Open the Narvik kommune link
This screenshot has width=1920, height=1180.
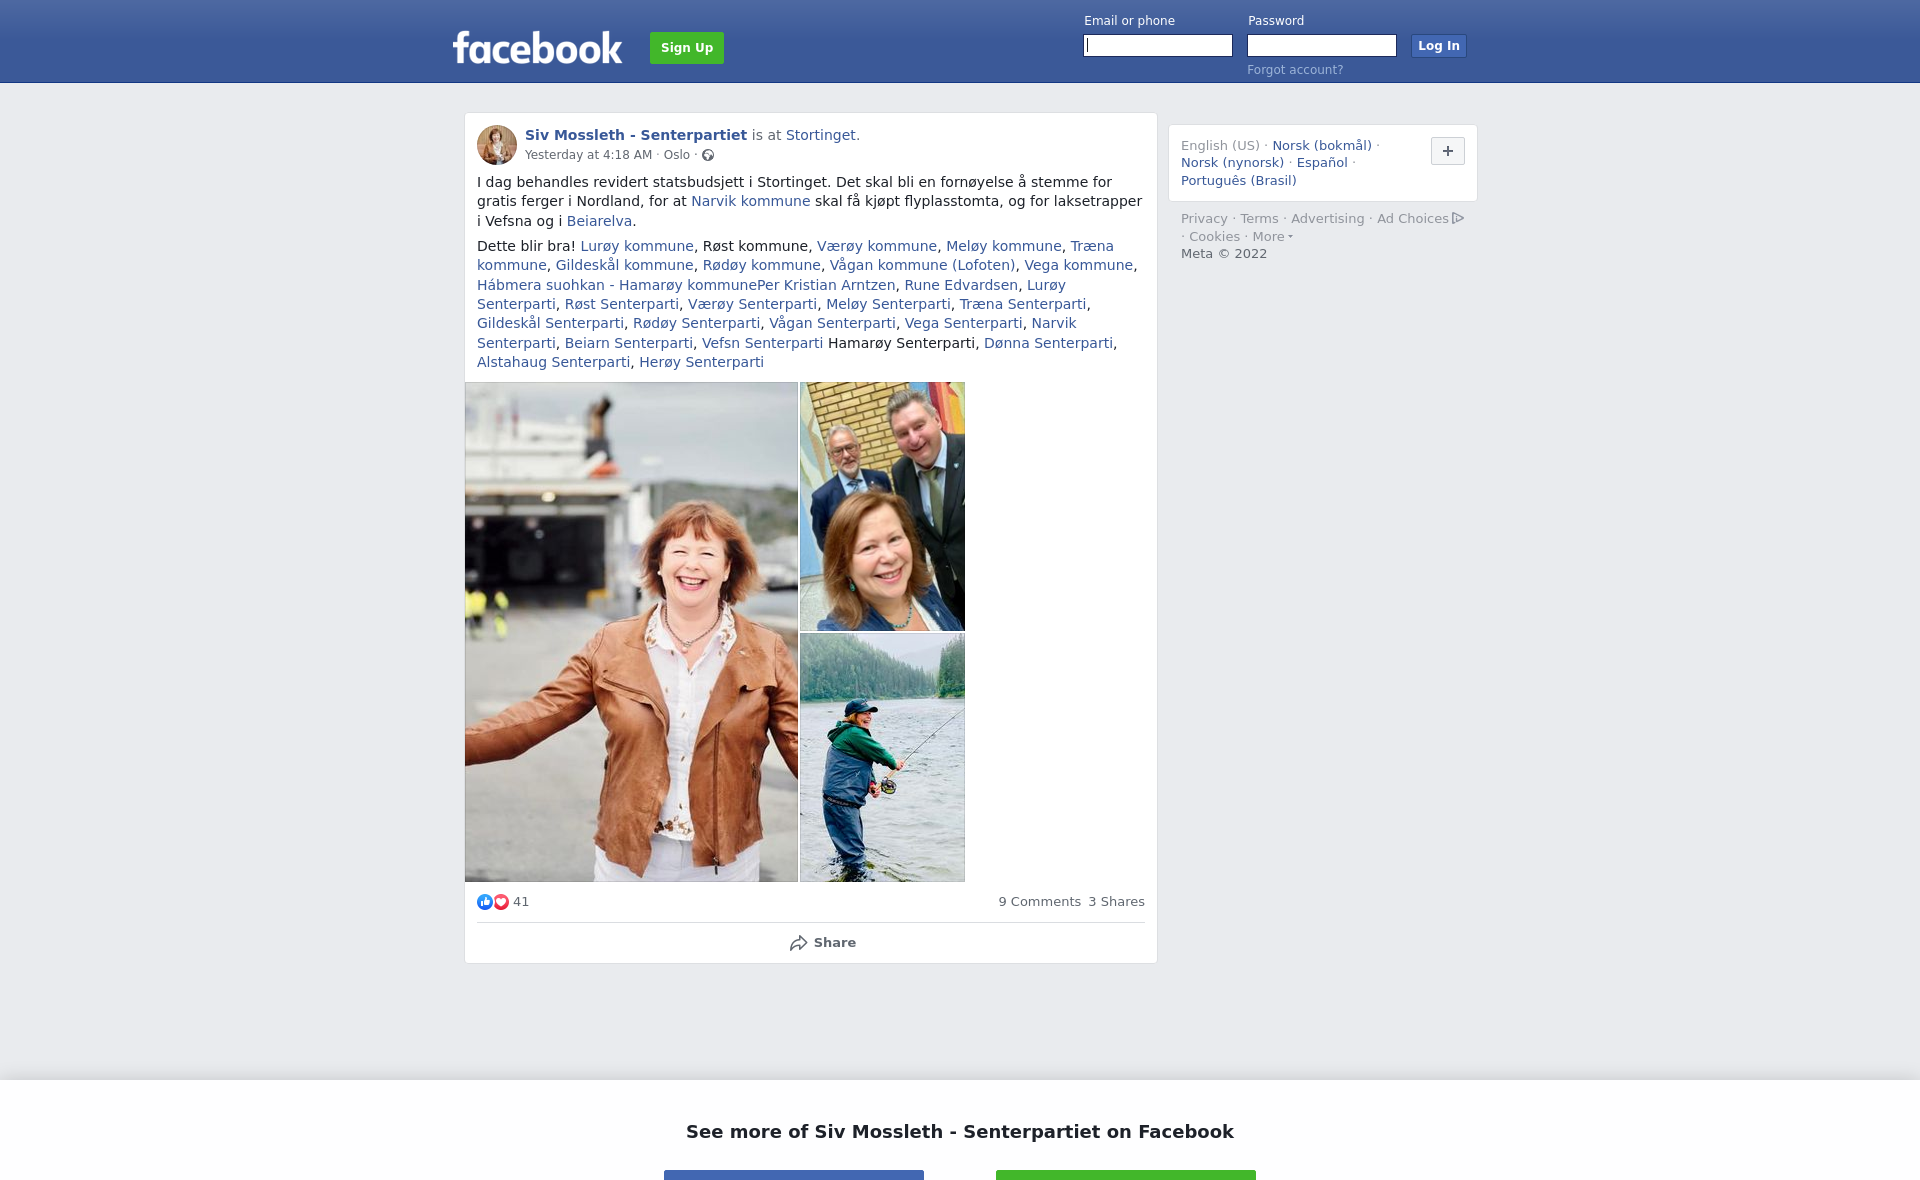click(751, 201)
